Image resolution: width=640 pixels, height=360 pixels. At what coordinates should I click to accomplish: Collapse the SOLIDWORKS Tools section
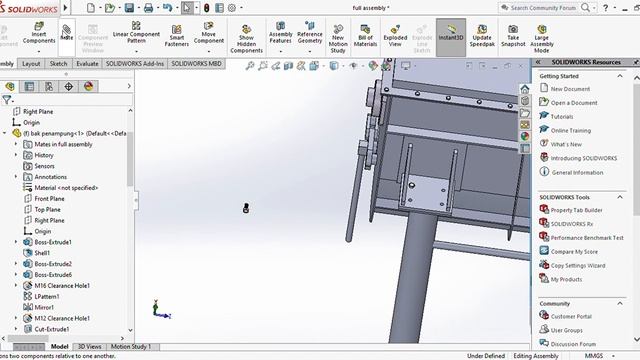(x=620, y=197)
